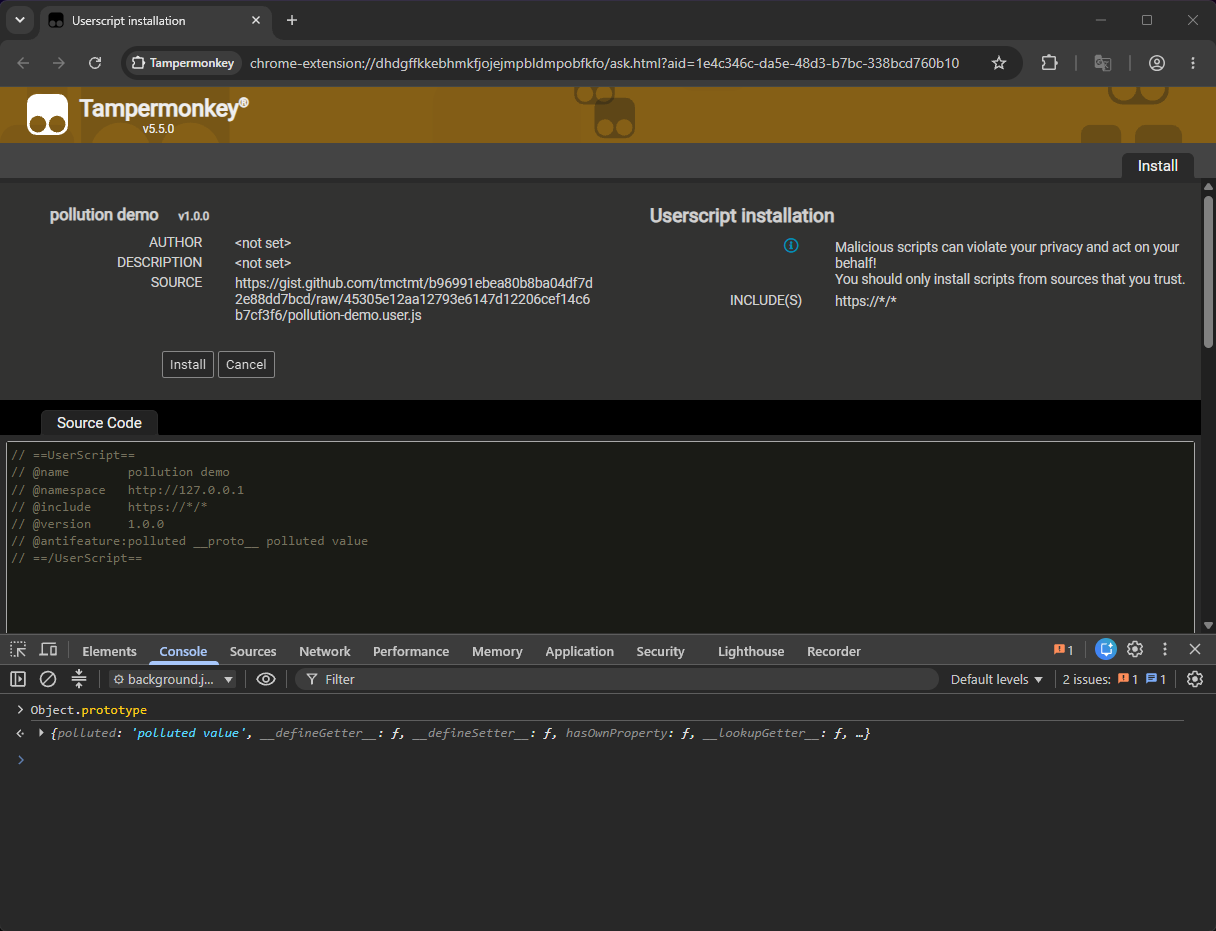Open the Extensions puzzle icon
Viewport: 1216px width, 931px height.
click(x=1049, y=63)
